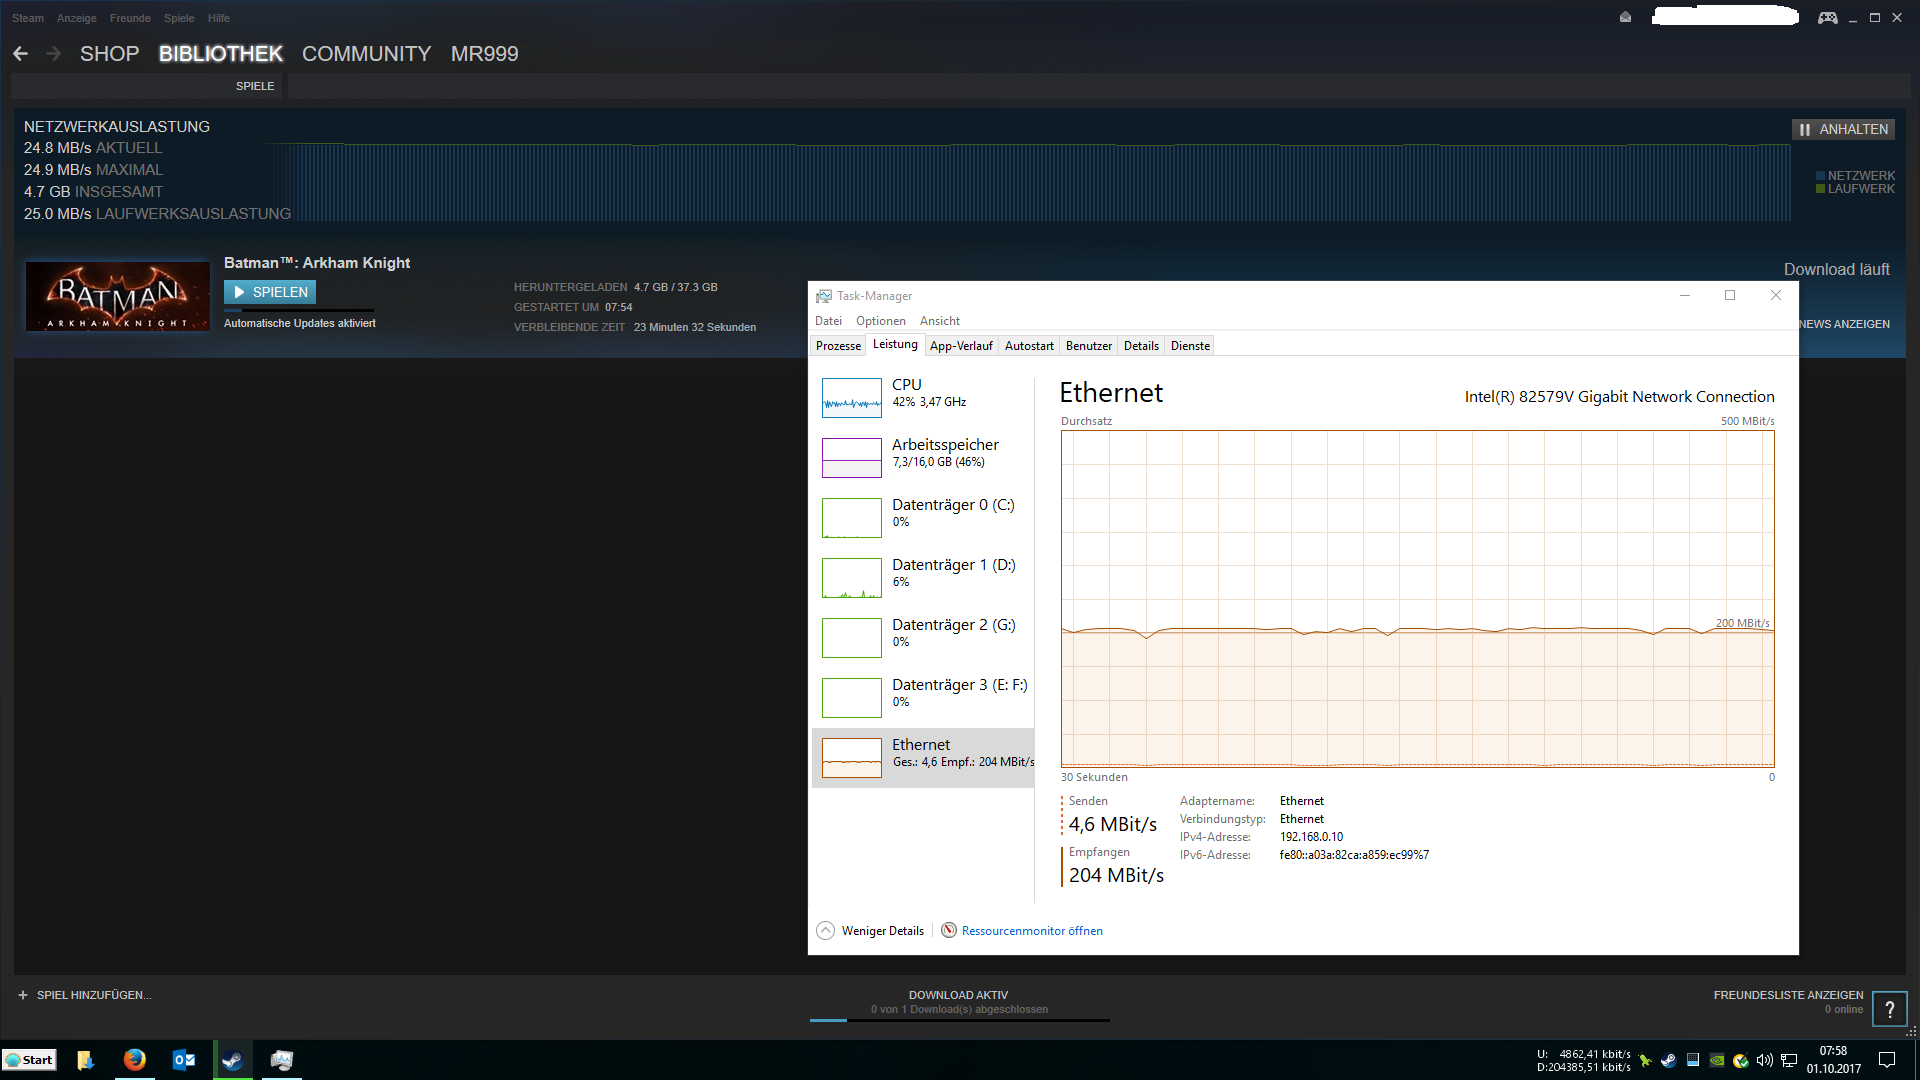Screen dimensions: 1920x1080
Task: Click the Steam taskbar icon
Action: pos(232,1060)
